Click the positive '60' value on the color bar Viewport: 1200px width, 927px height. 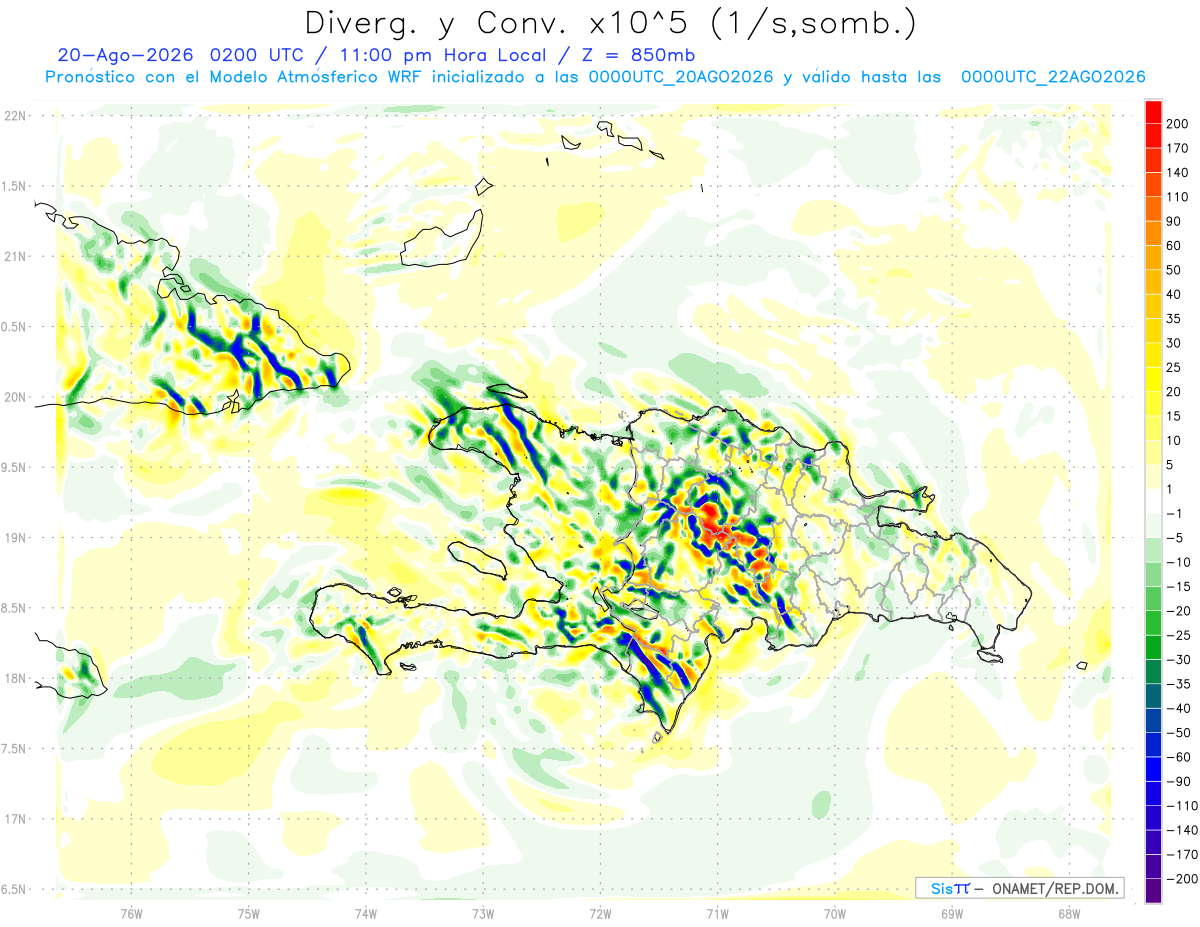(x=1174, y=245)
